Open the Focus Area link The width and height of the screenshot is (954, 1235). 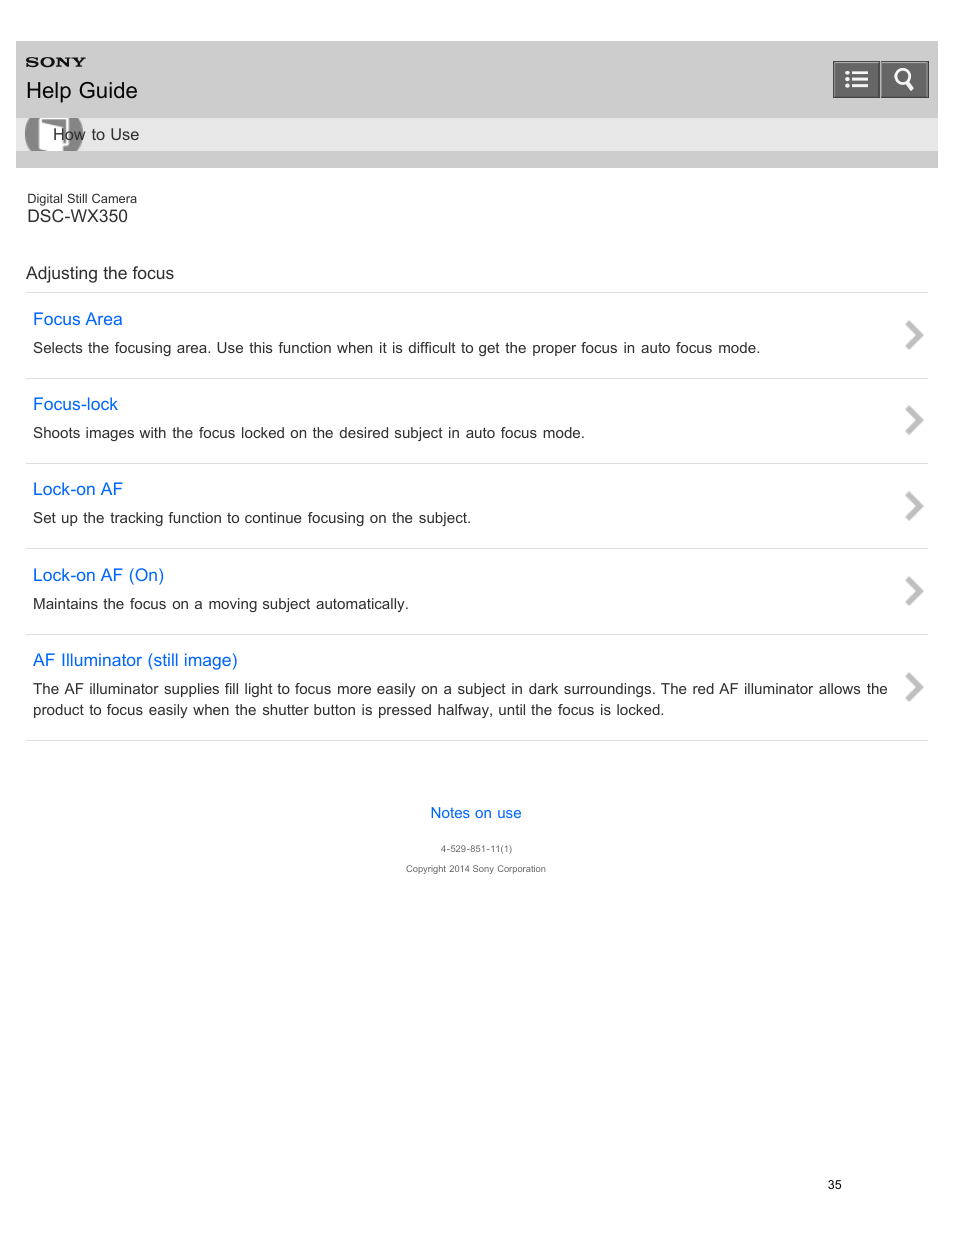78,319
